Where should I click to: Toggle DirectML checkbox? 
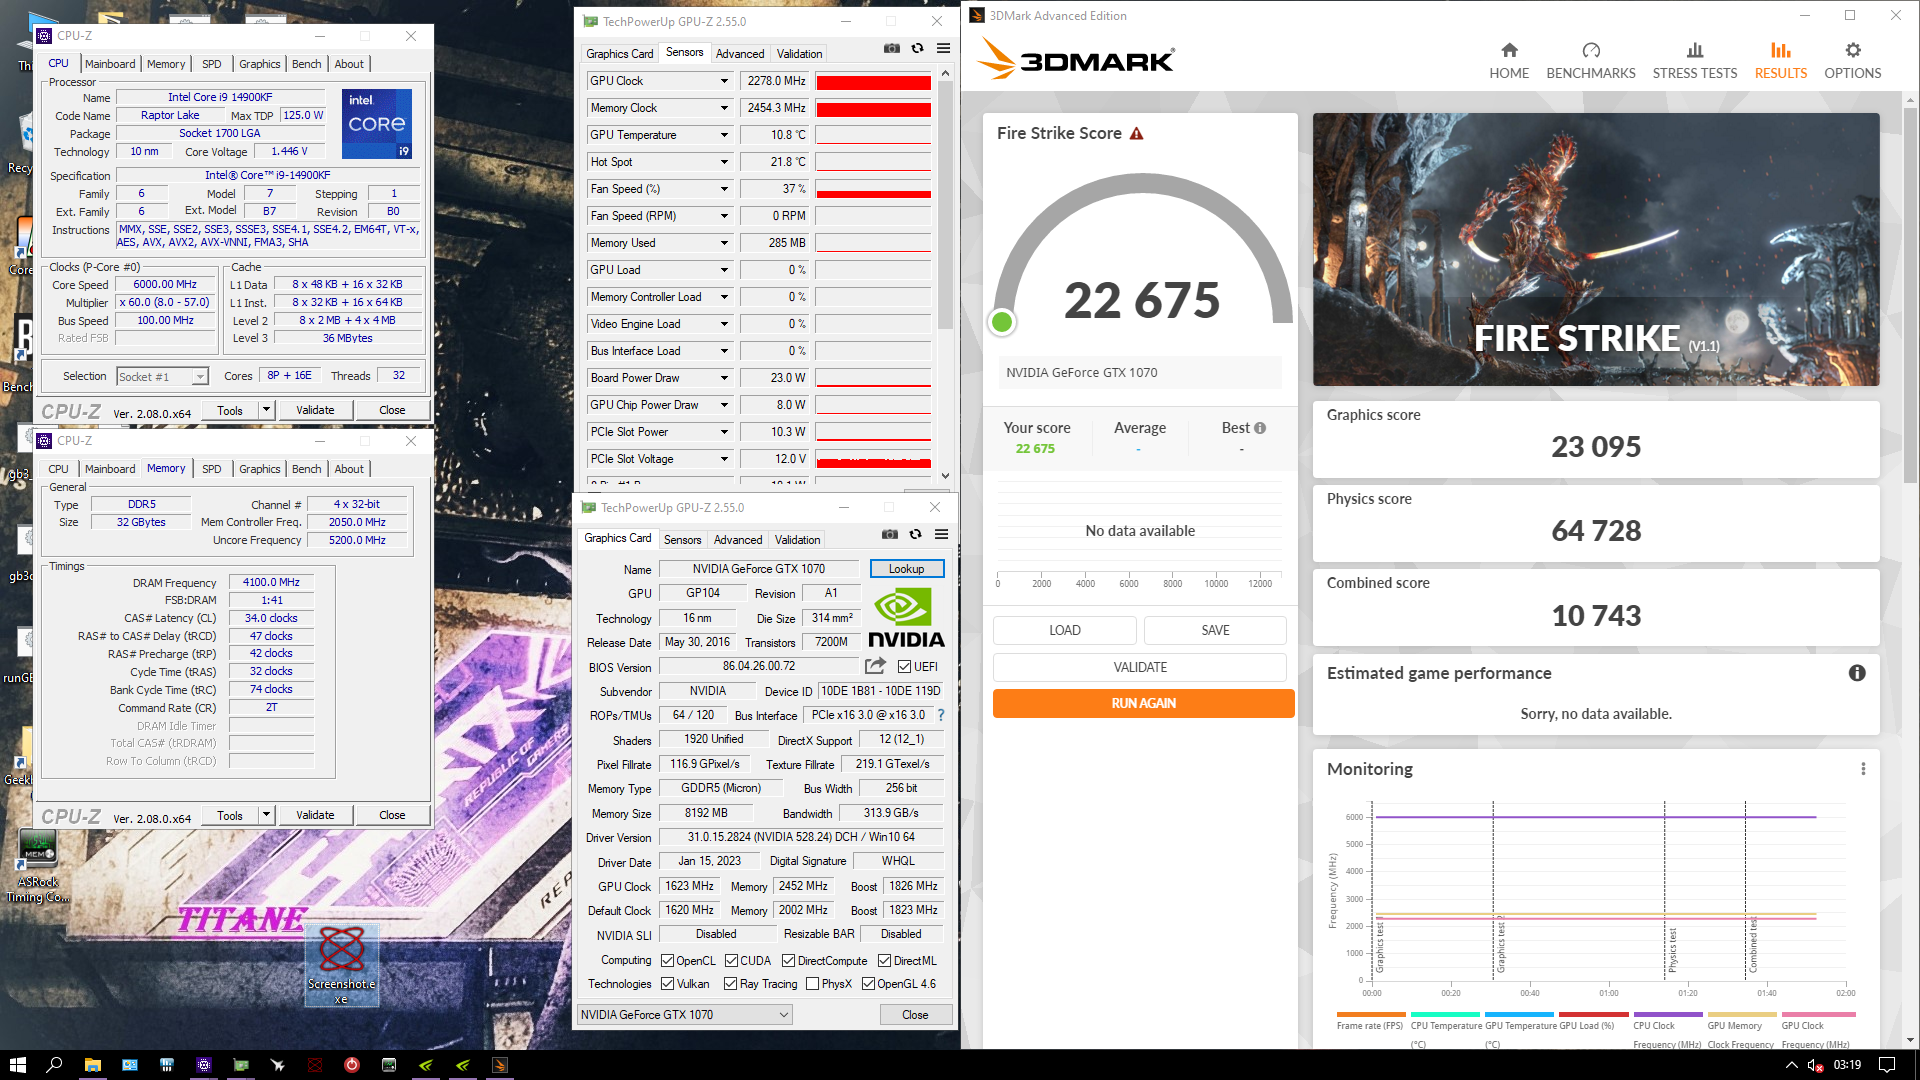click(x=884, y=961)
